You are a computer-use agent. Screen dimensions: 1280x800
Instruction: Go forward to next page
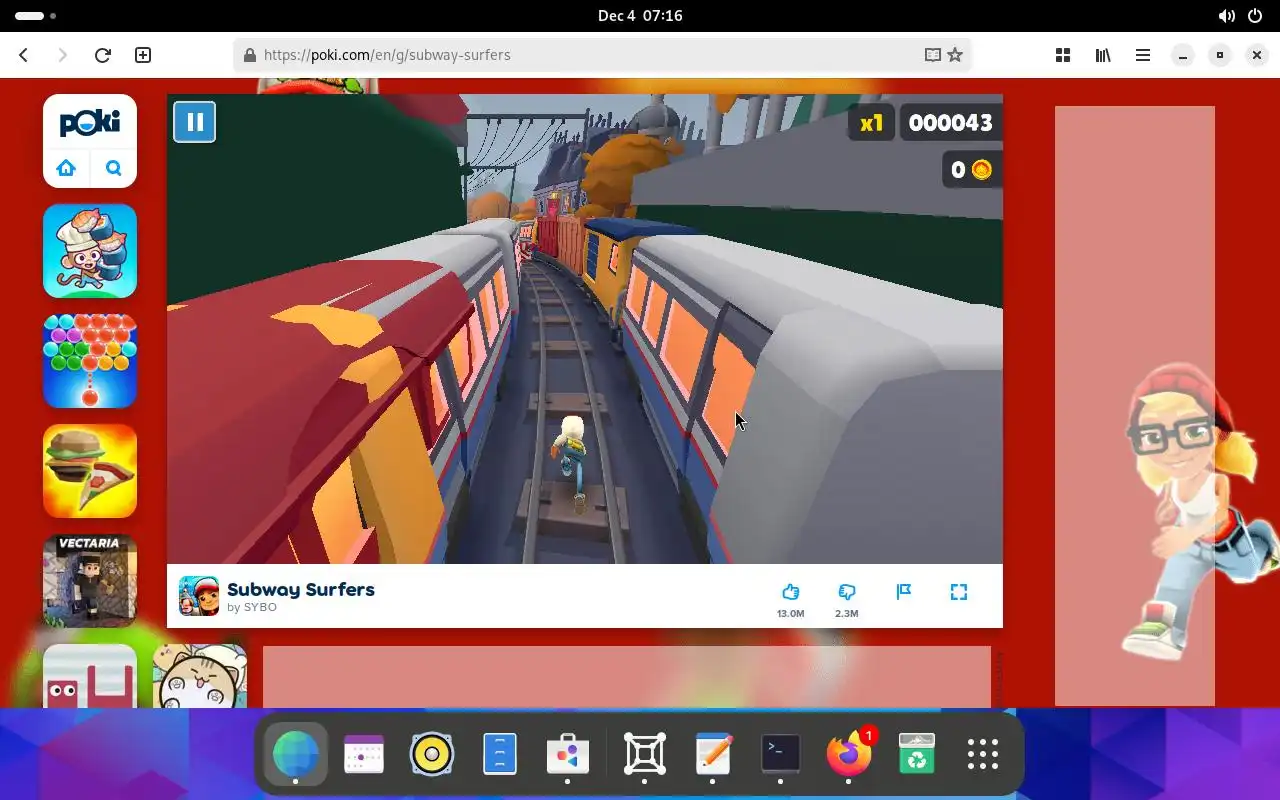click(62, 55)
